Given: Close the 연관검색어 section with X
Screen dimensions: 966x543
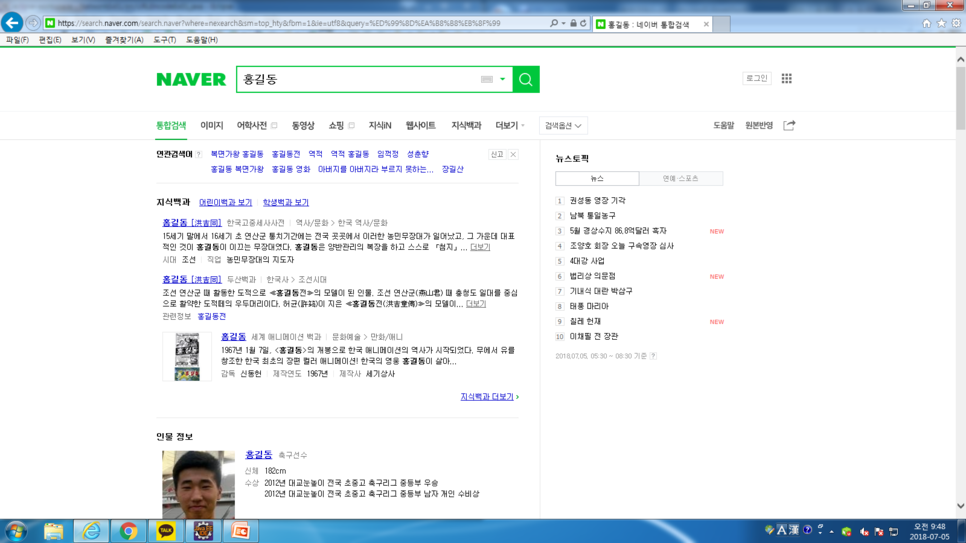Looking at the screenshot, I should point(513,154).
